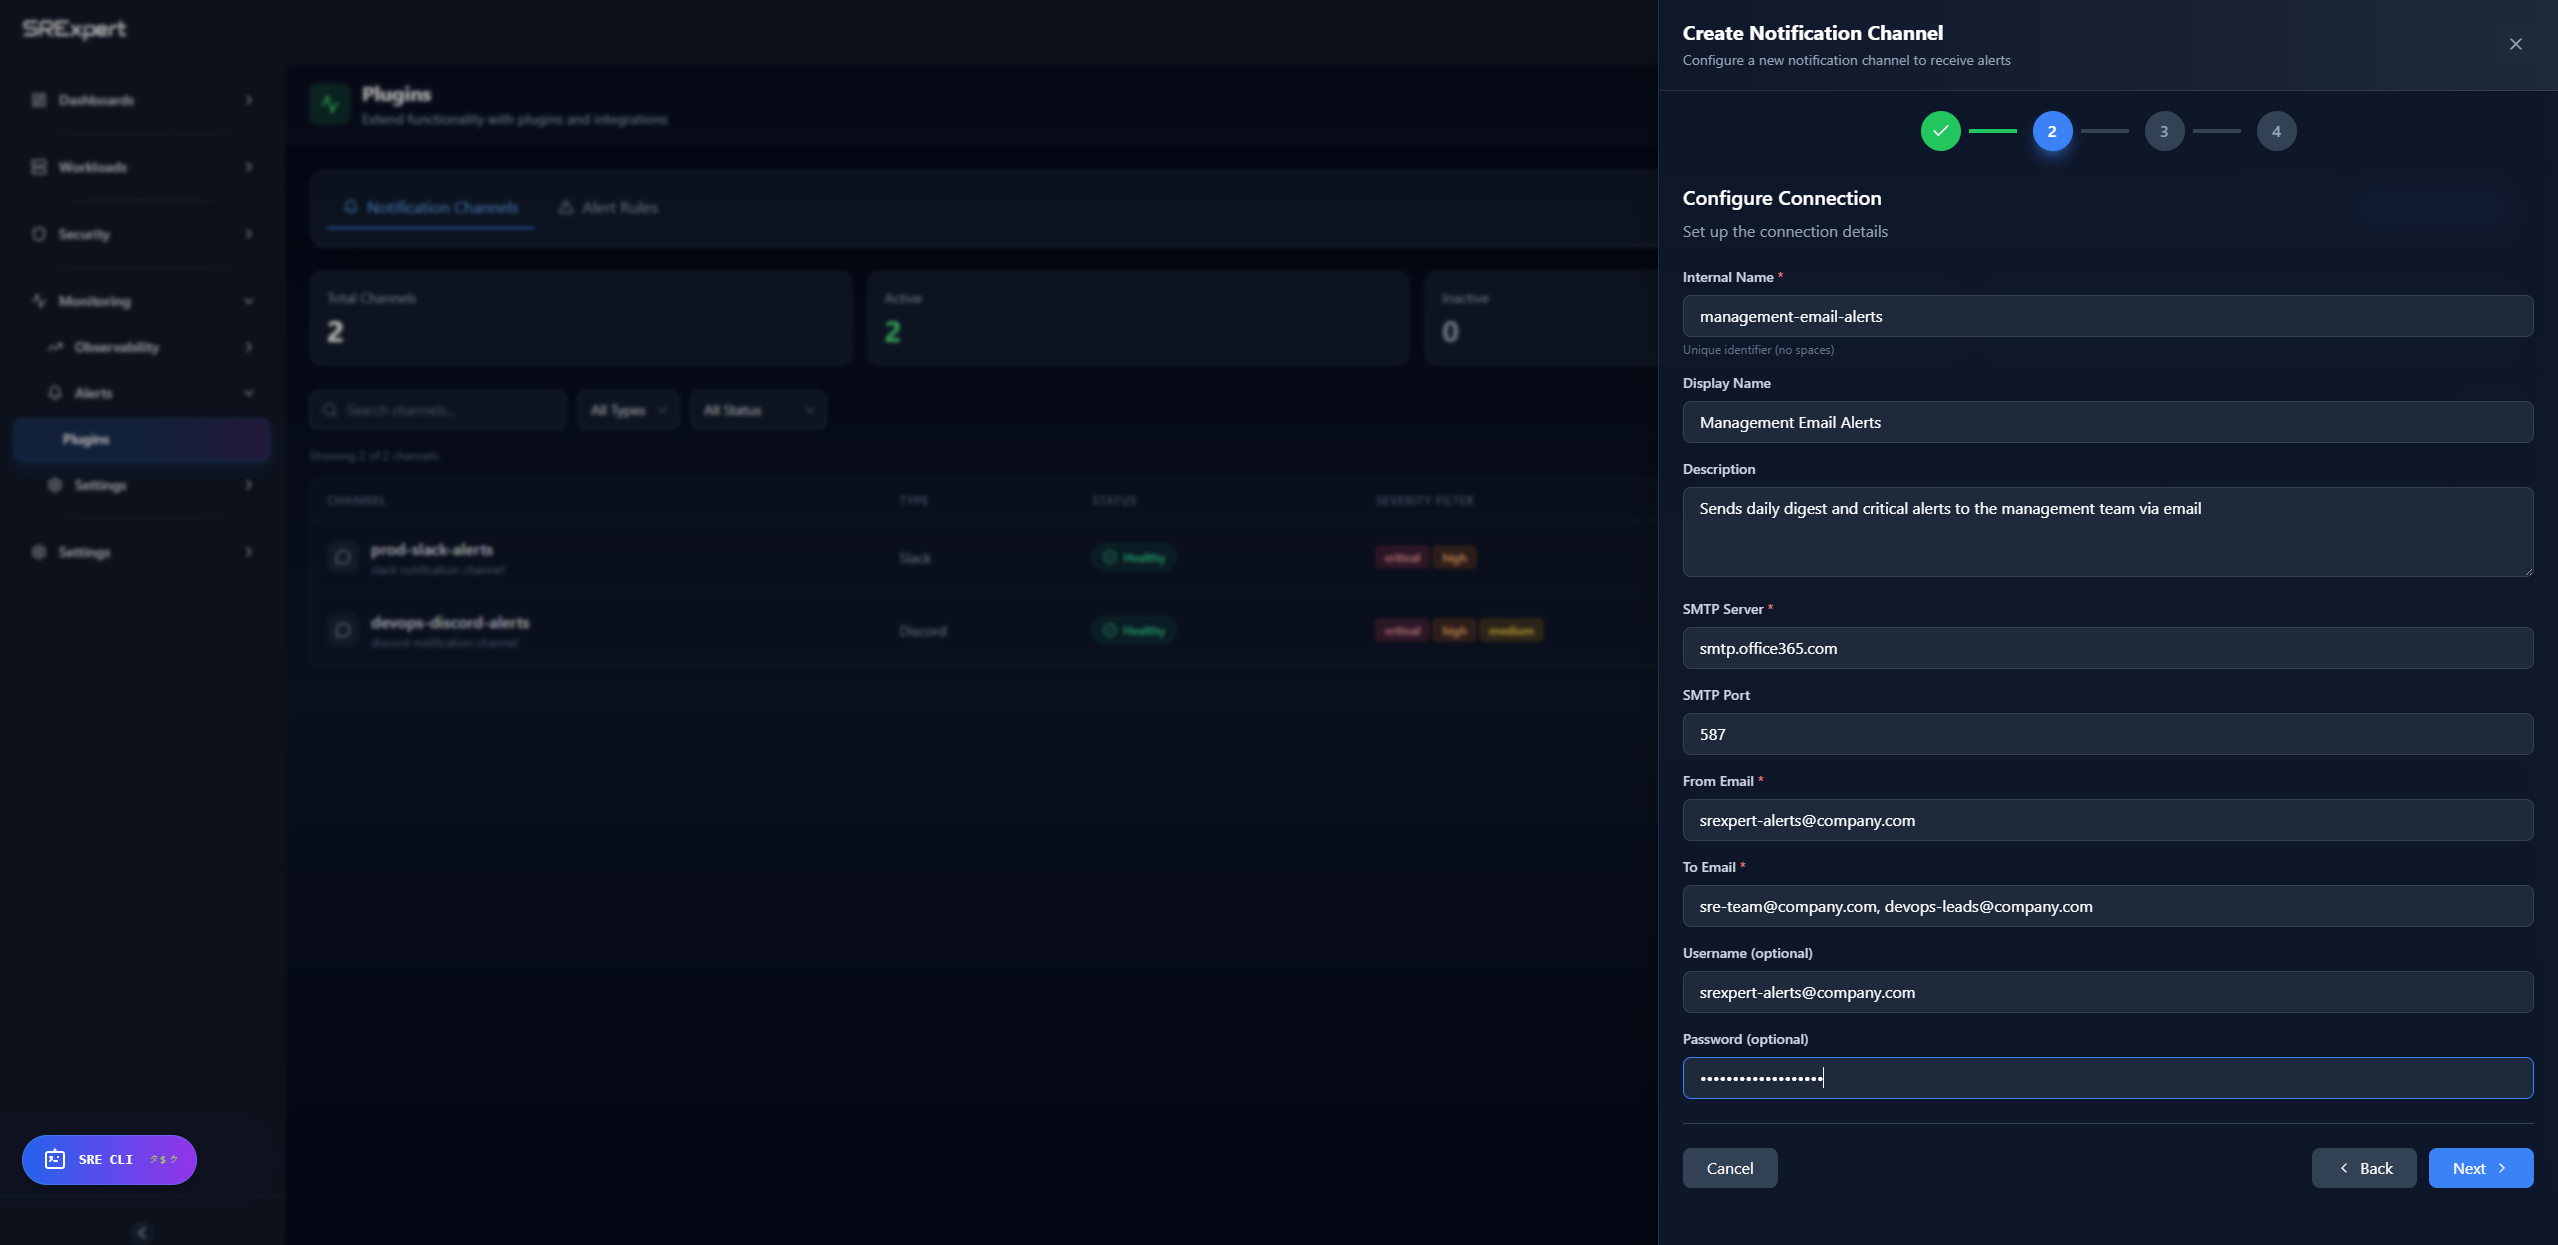Viewport: 2558px width, 1245px height.
Task: Click the Alerts bell icon in sidebar
Action: (55, 393)
